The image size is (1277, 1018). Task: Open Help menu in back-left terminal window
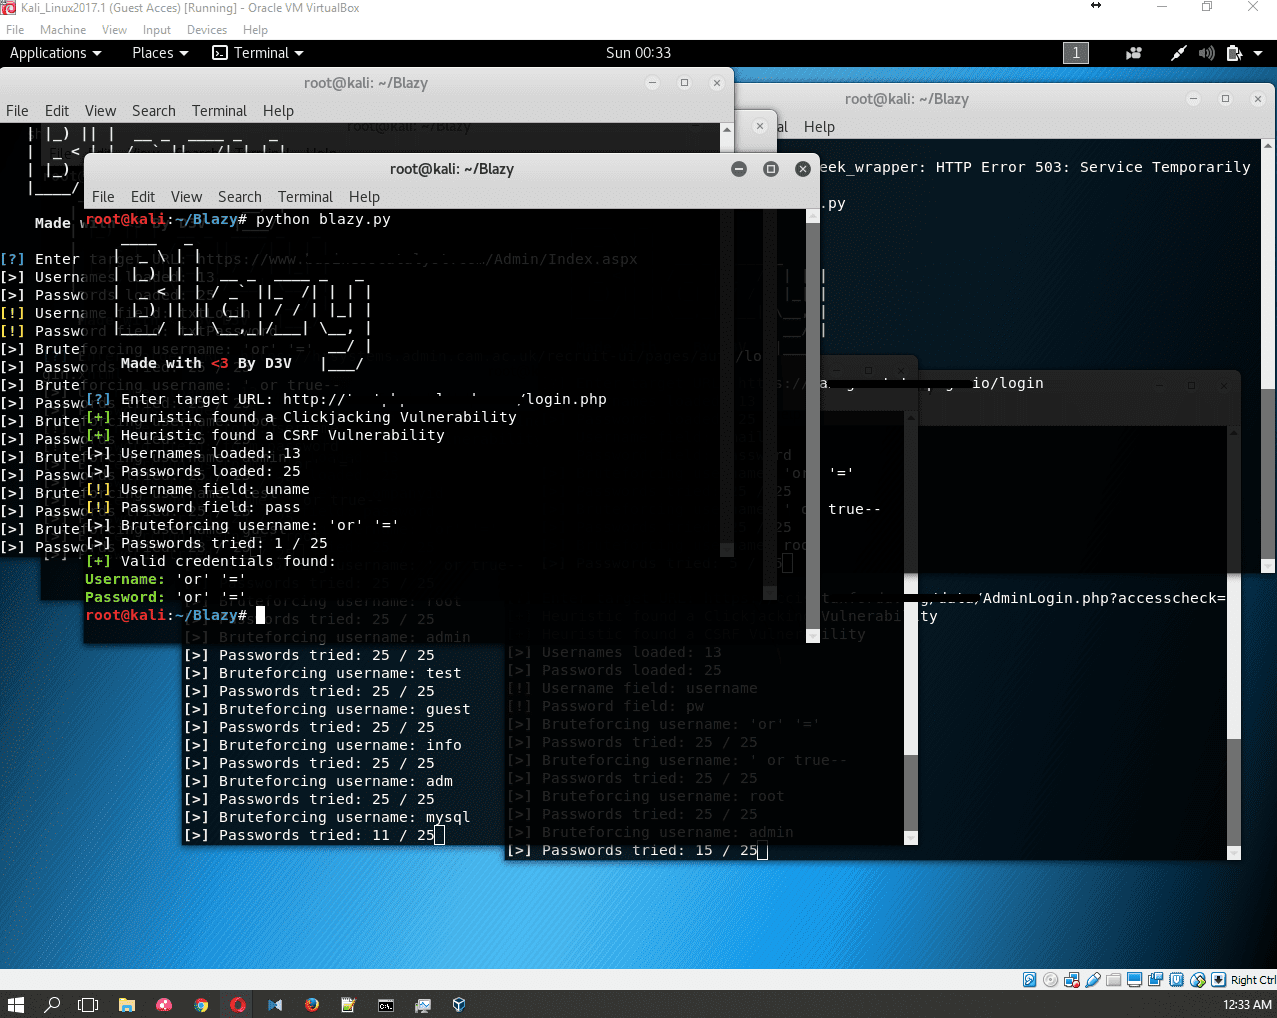click(x=278, y=111)
